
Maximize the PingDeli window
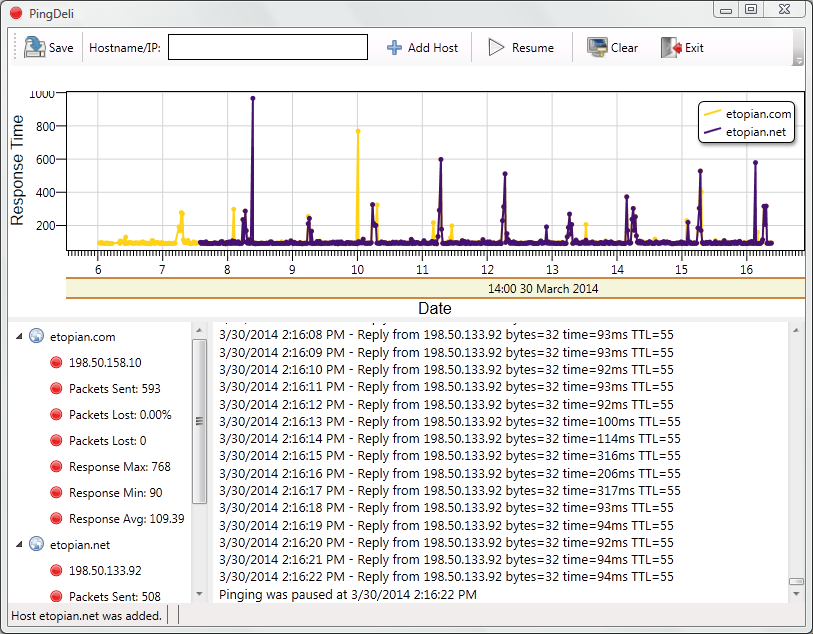click(x=751, y=9)
